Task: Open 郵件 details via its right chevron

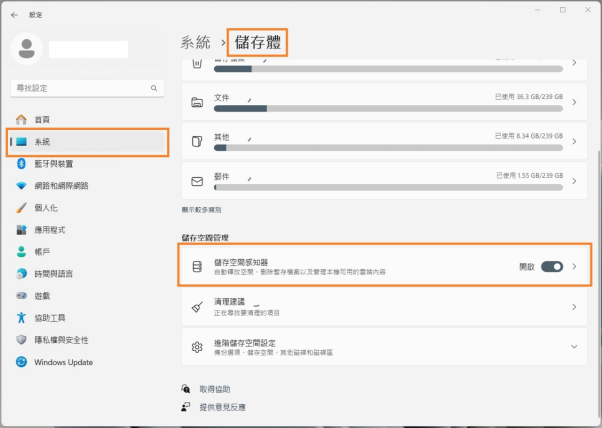Action: [574, 181]
